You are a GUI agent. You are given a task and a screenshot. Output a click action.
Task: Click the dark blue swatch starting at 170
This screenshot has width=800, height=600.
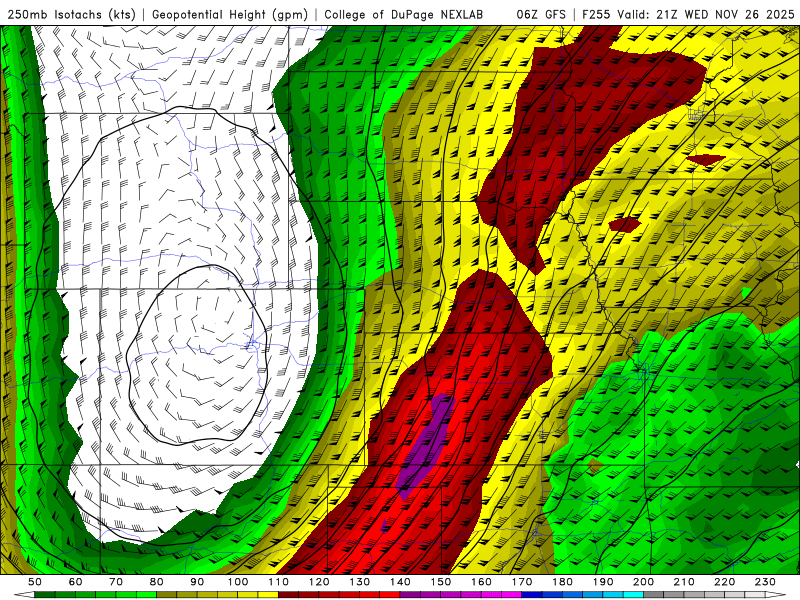tap(532, 594)
